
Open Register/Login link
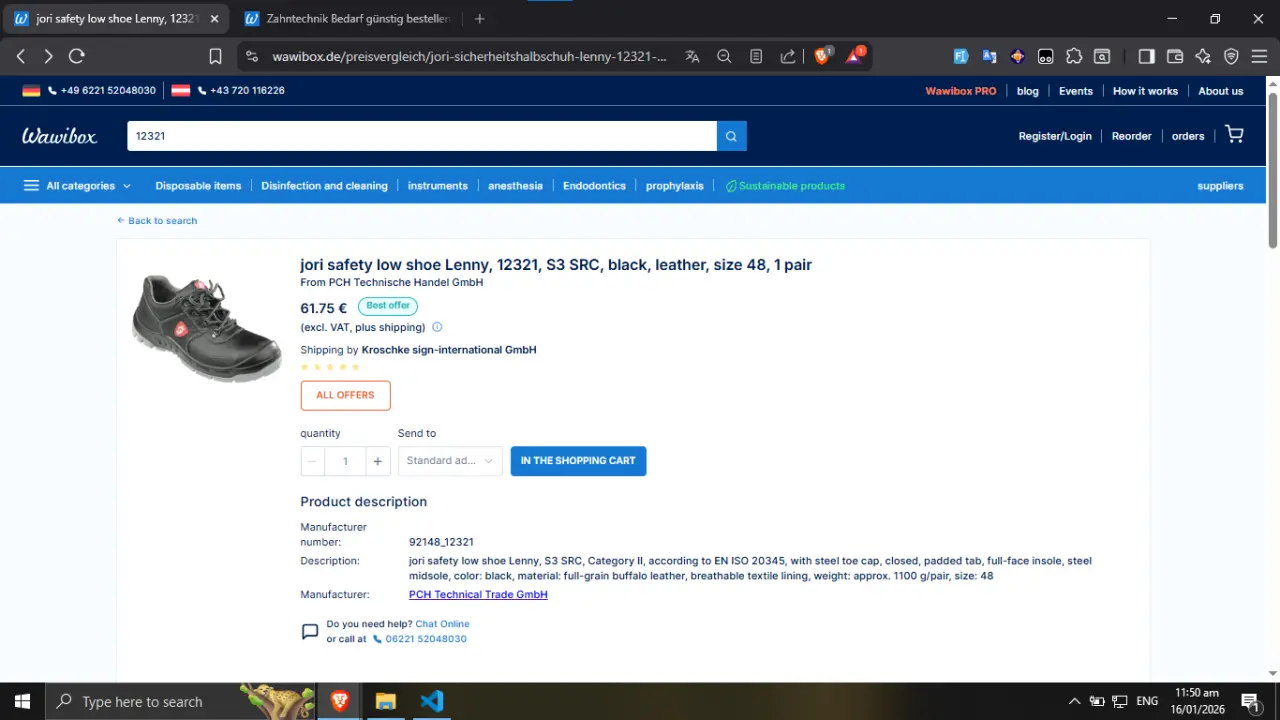pyautogui.click(x=1055, y=136)
